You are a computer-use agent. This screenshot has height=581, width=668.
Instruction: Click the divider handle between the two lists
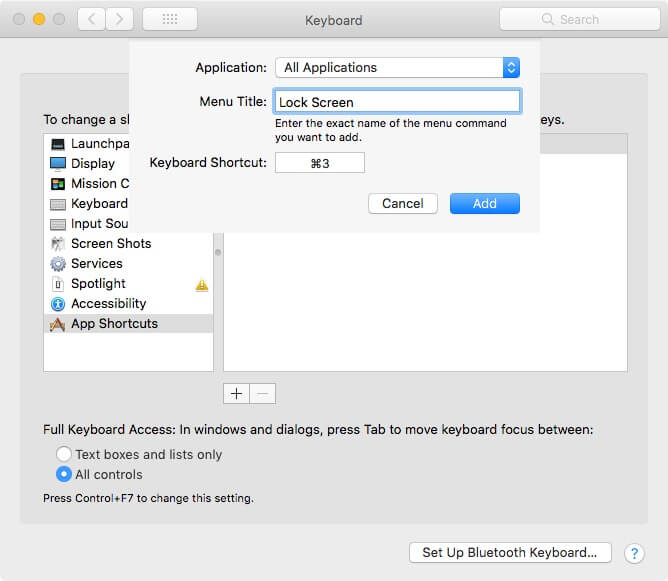pos(218,253)
